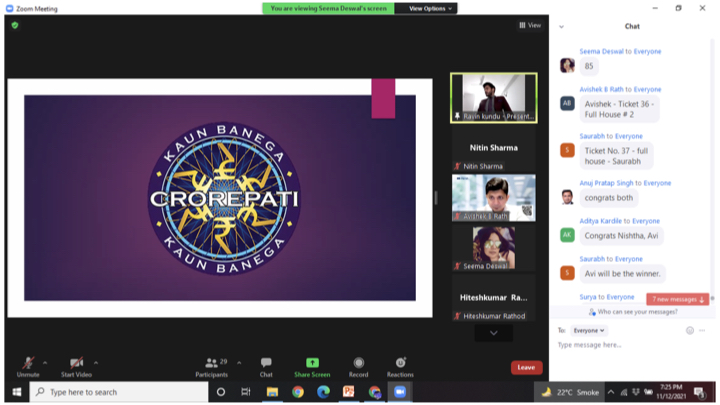Select Nitin Sharma's video tile
The image size is (720, 405).
[x=494, y=149]
